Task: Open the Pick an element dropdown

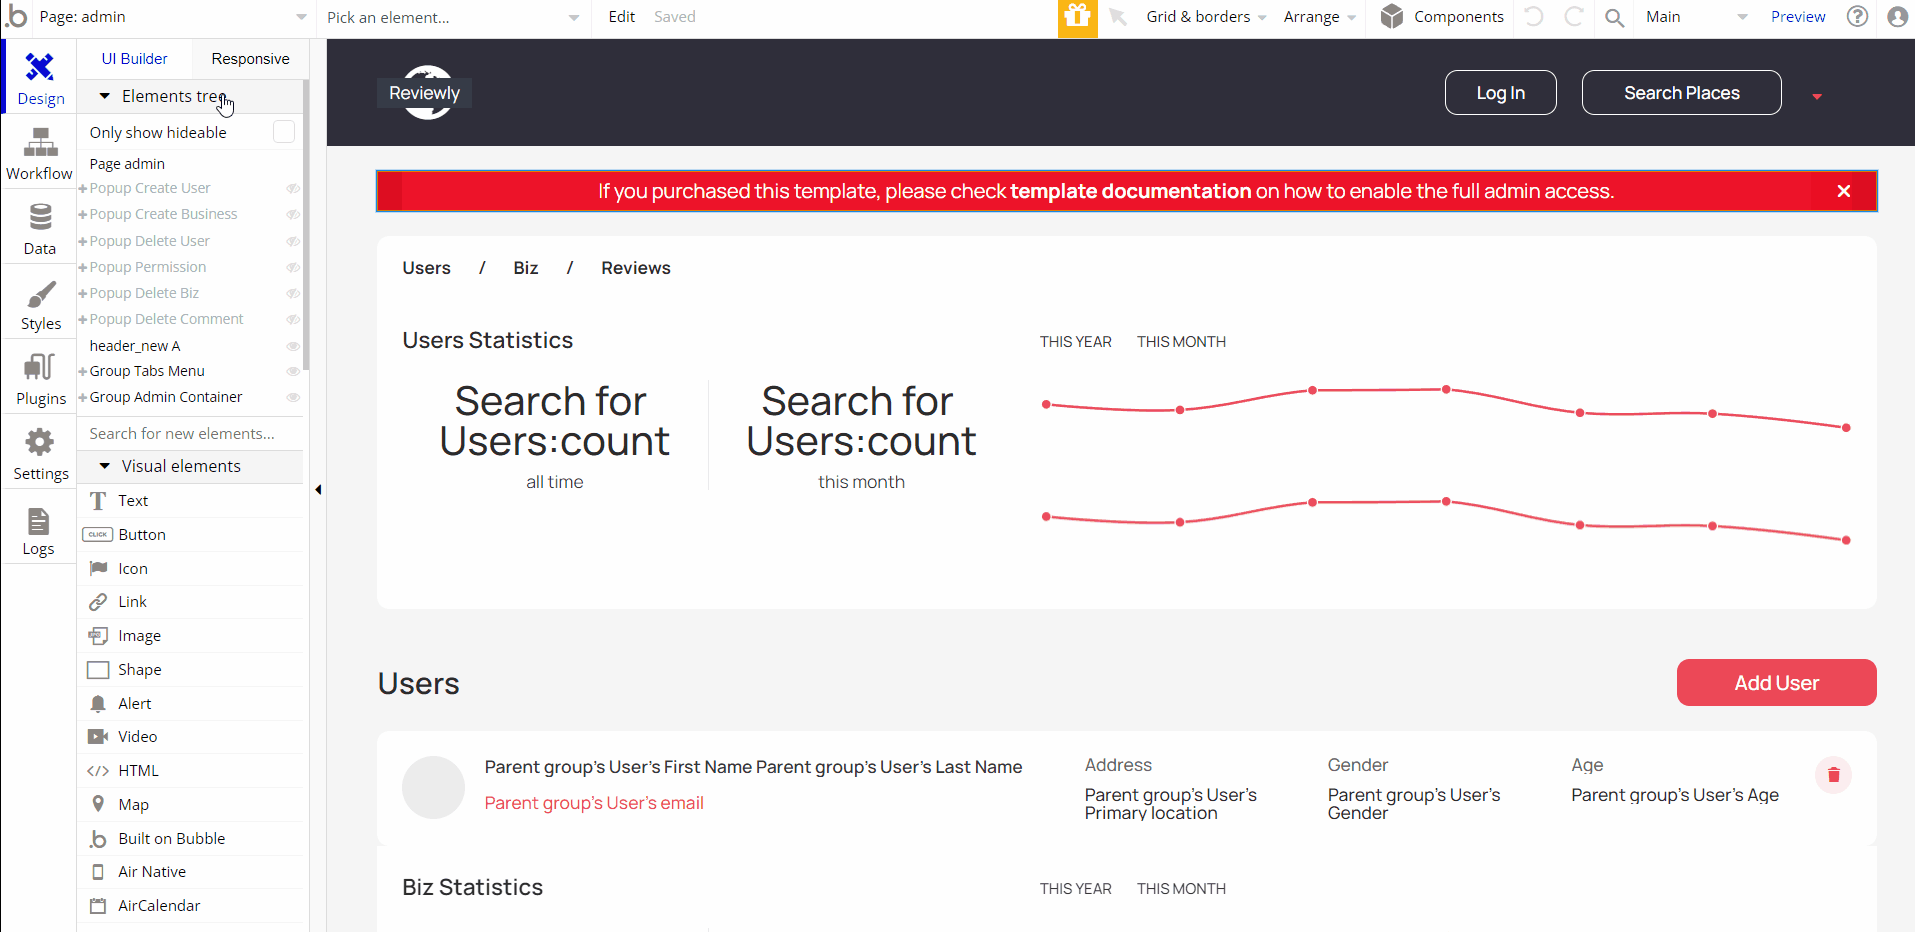Action: (453, 17)
